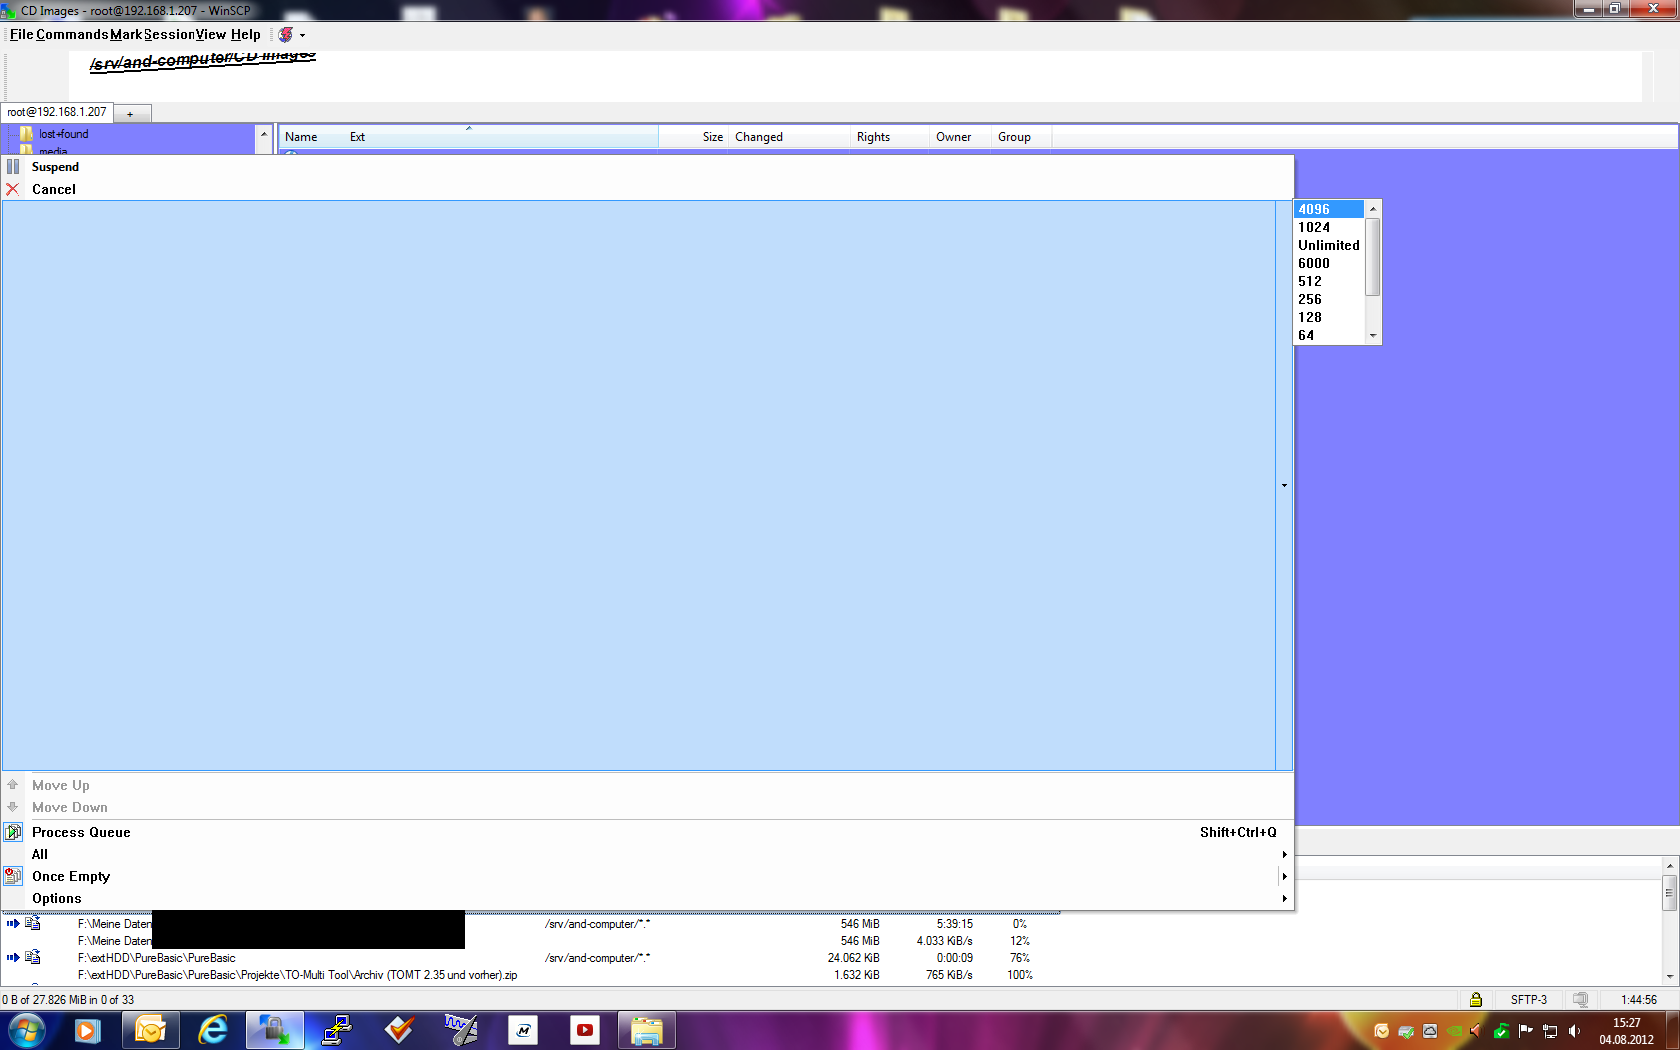Viewport: 1680px width, 1050px height.
Task: Click the lightning toolbar icon beside Help
Action: (x=285, y=35)
